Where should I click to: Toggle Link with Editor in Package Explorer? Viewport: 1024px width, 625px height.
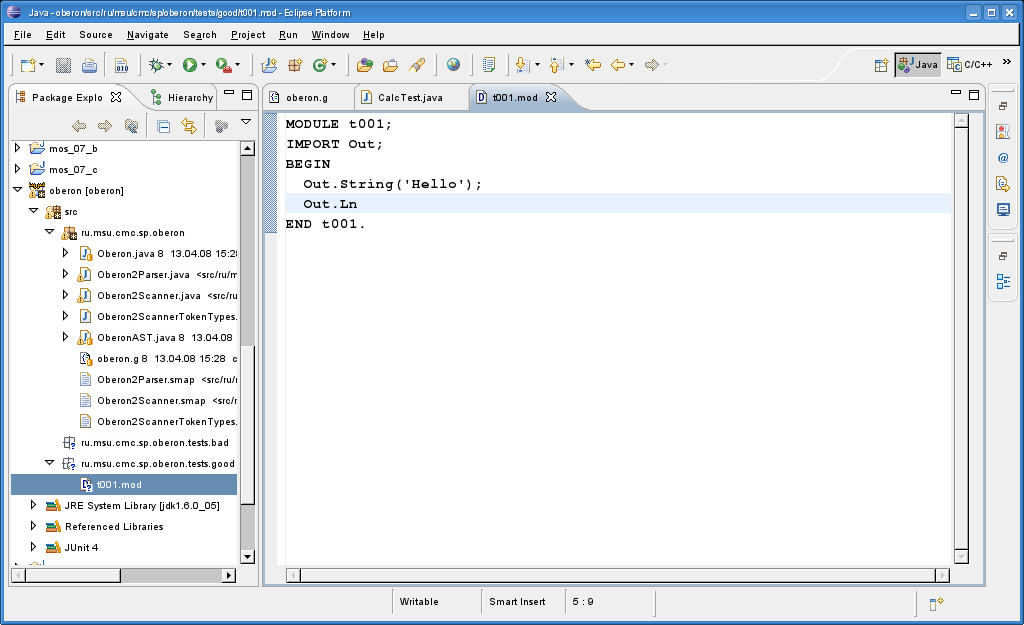188,126
